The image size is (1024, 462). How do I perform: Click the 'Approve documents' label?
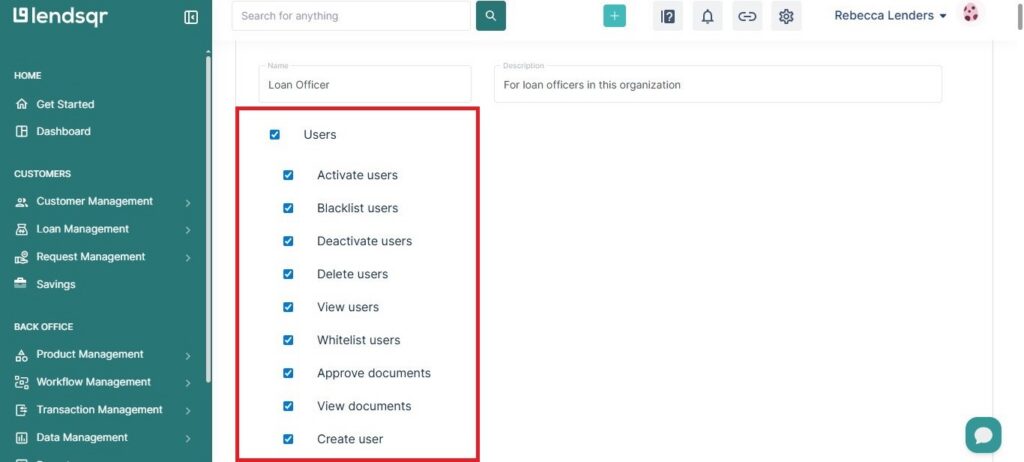pos(374,373)
